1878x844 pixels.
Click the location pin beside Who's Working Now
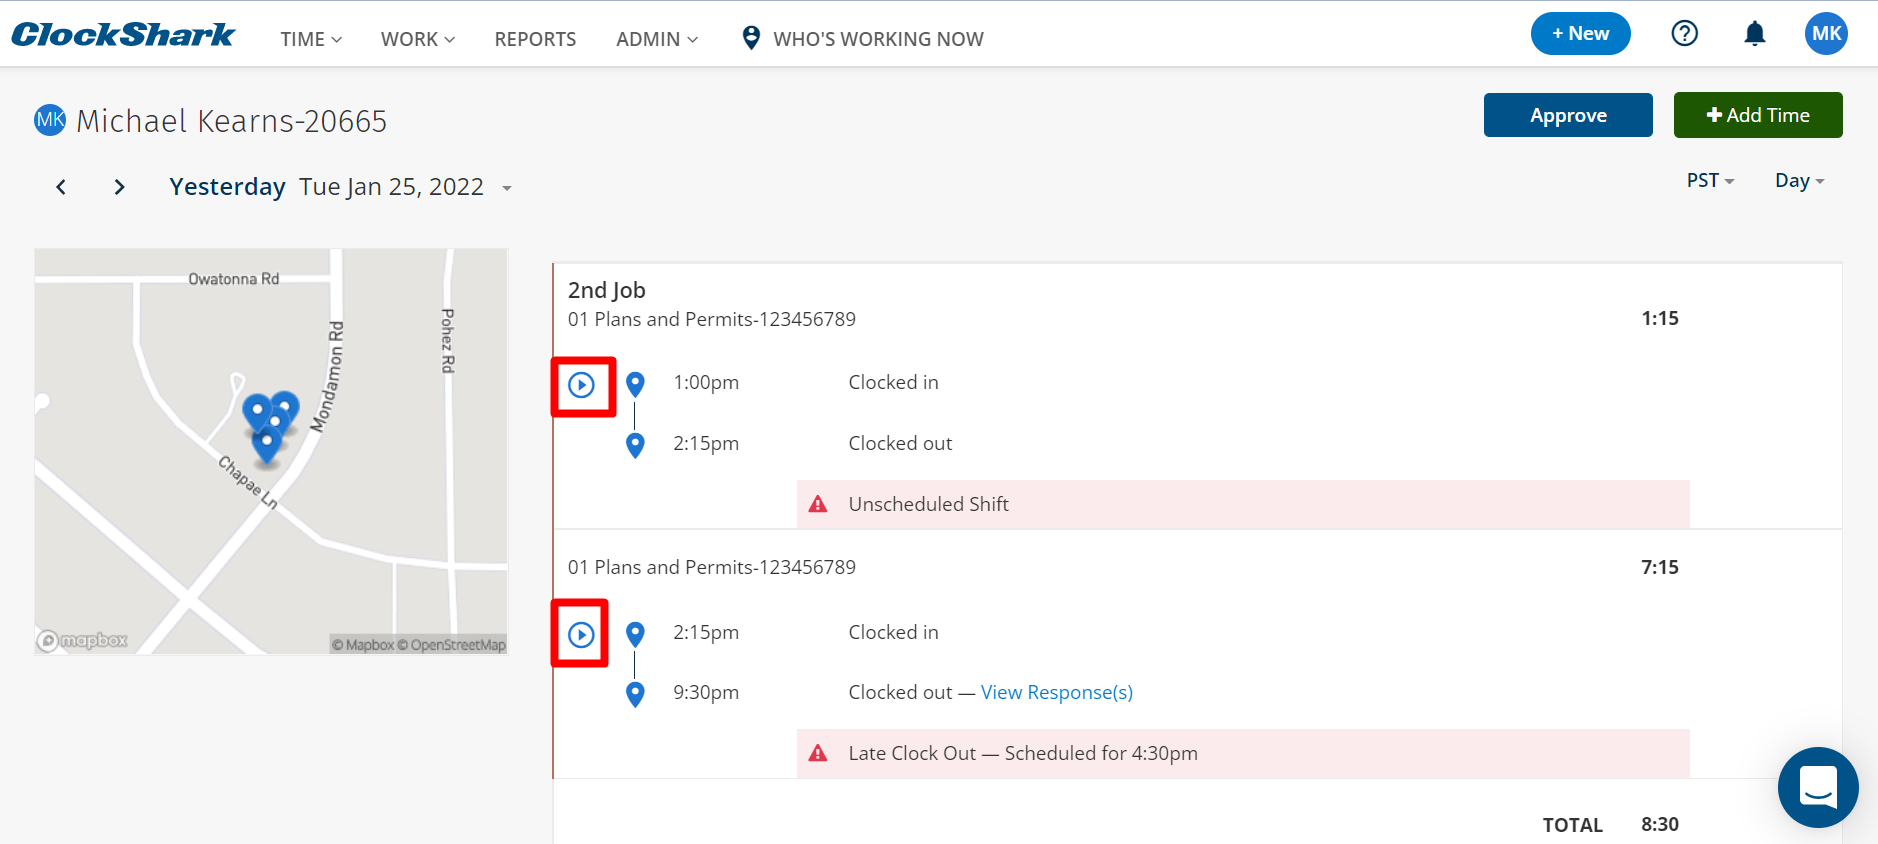[751, 38]
